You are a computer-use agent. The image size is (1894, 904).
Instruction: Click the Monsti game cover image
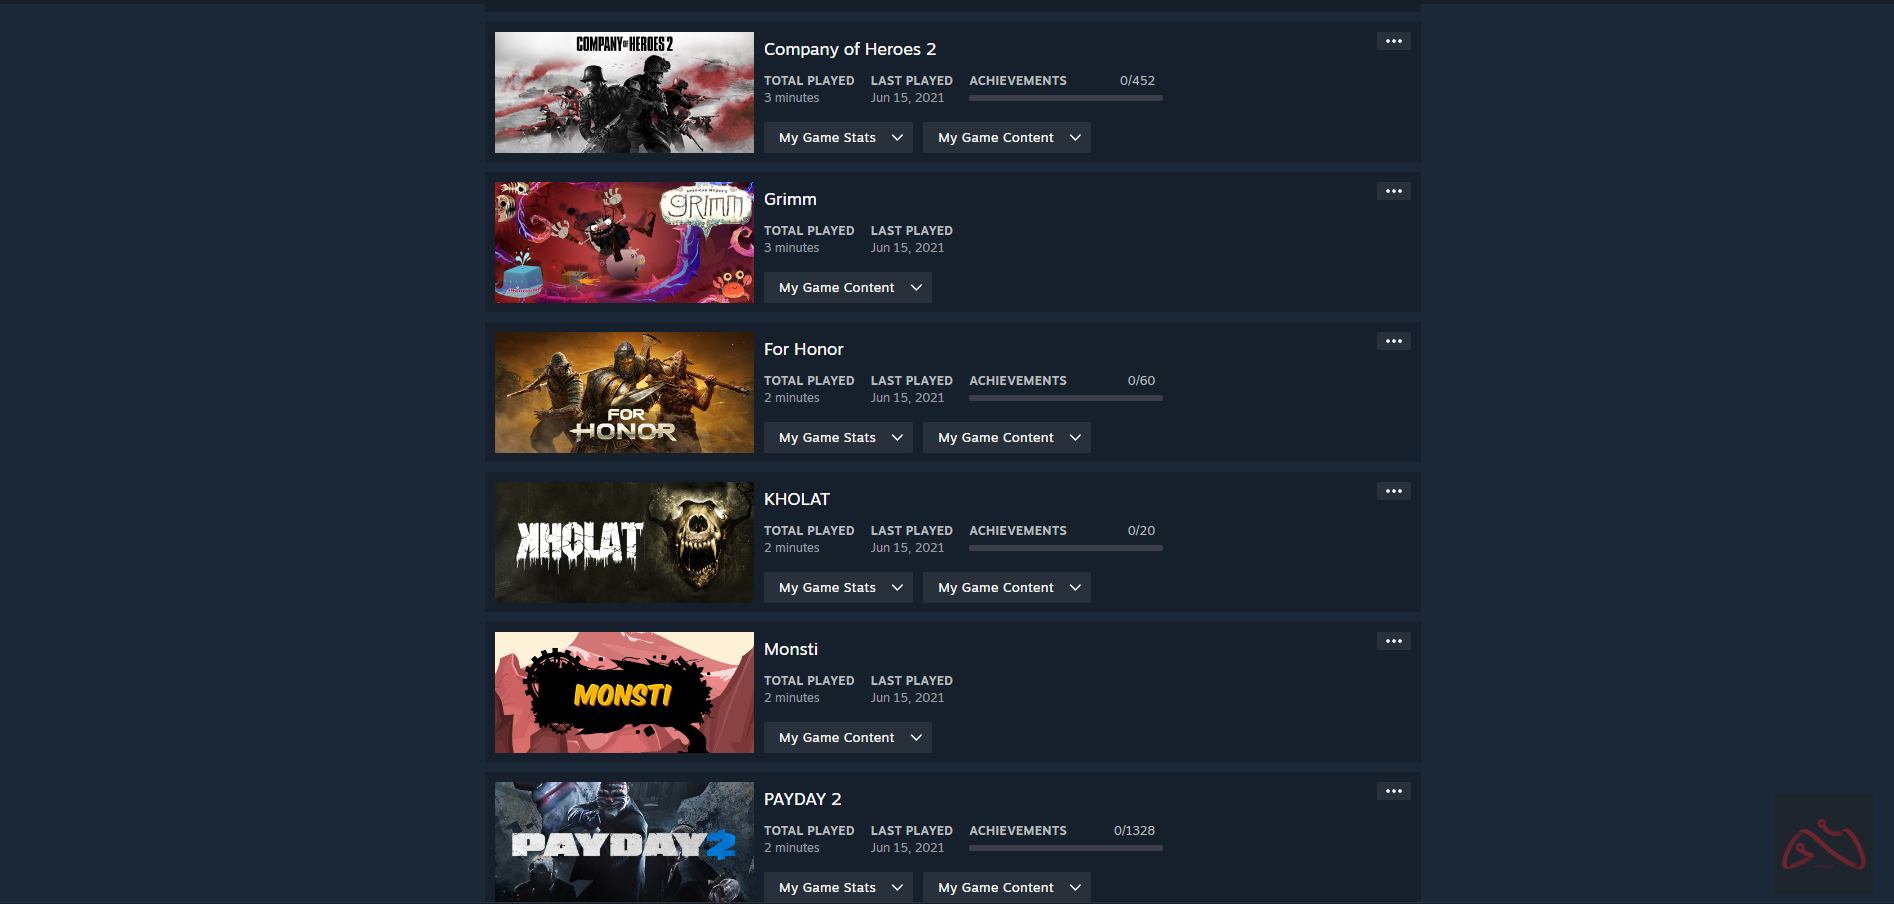[x=624, y=692]
